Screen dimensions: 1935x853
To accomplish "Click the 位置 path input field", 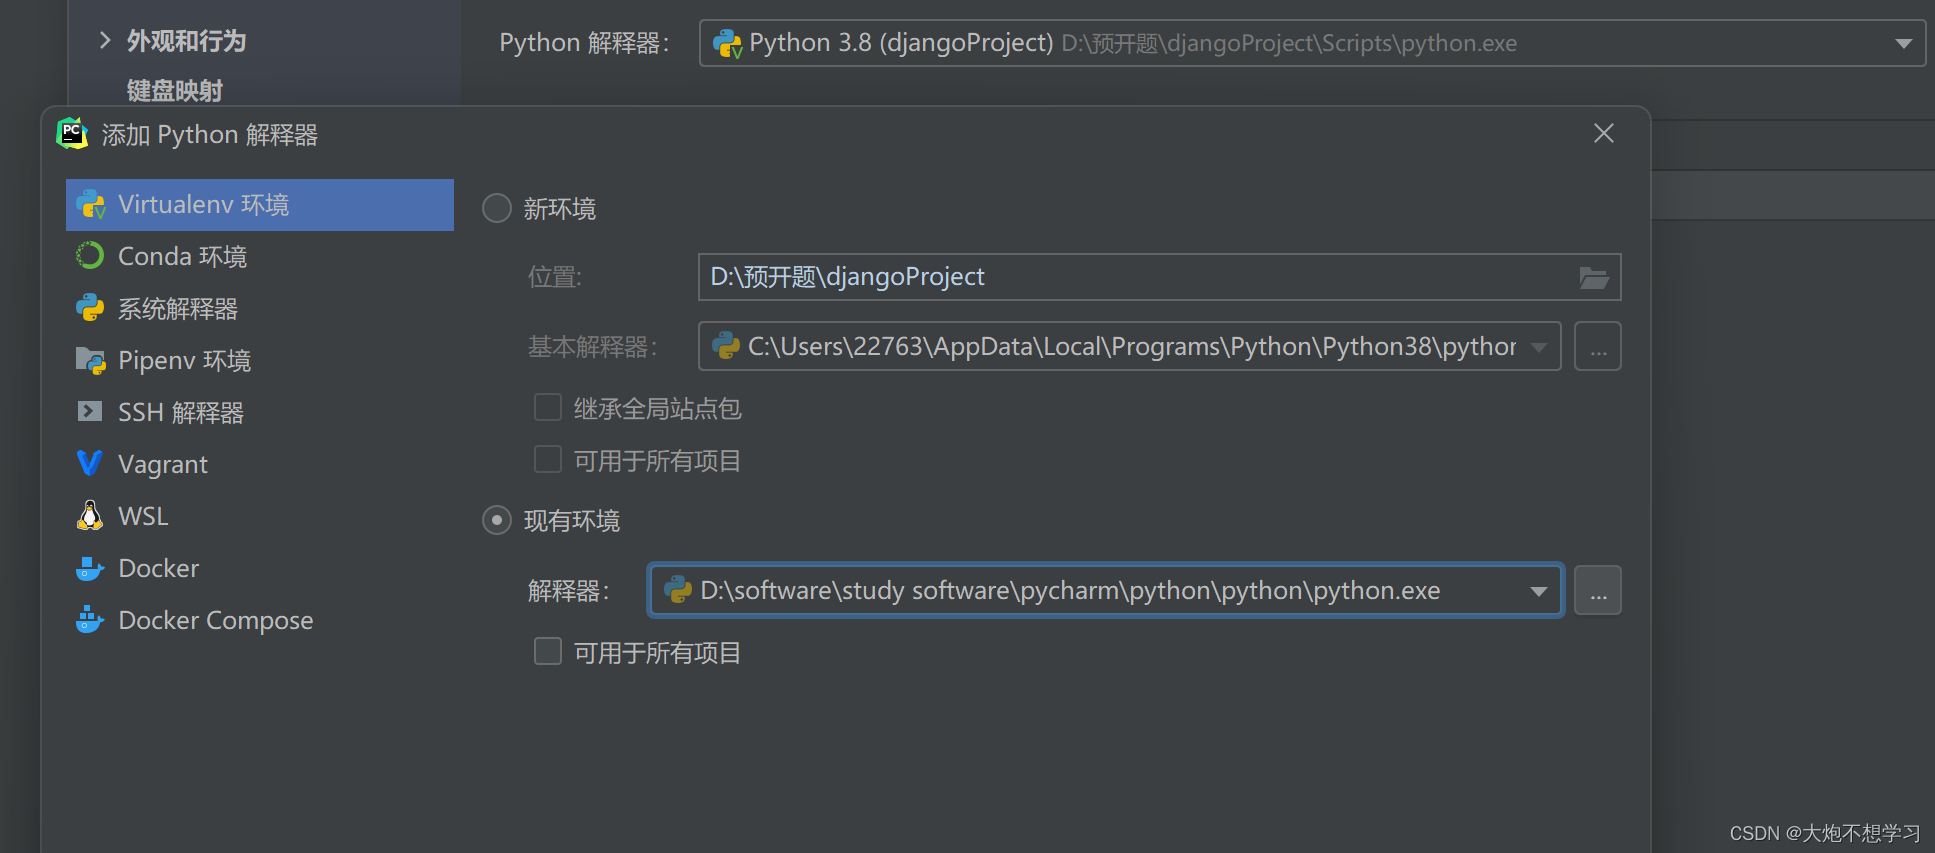I will 1160,277.
